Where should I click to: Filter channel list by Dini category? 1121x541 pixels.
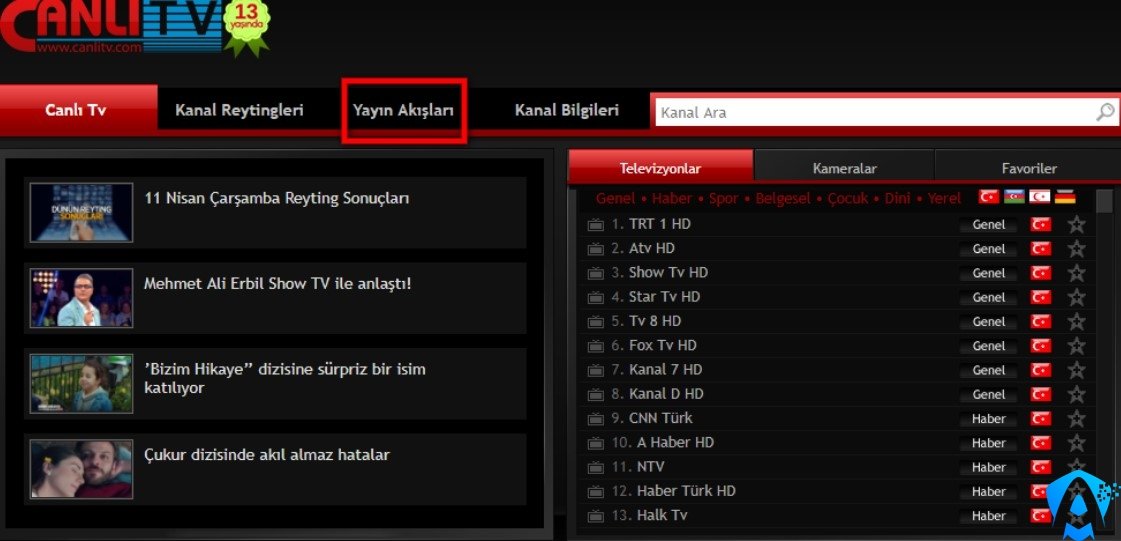897,198
